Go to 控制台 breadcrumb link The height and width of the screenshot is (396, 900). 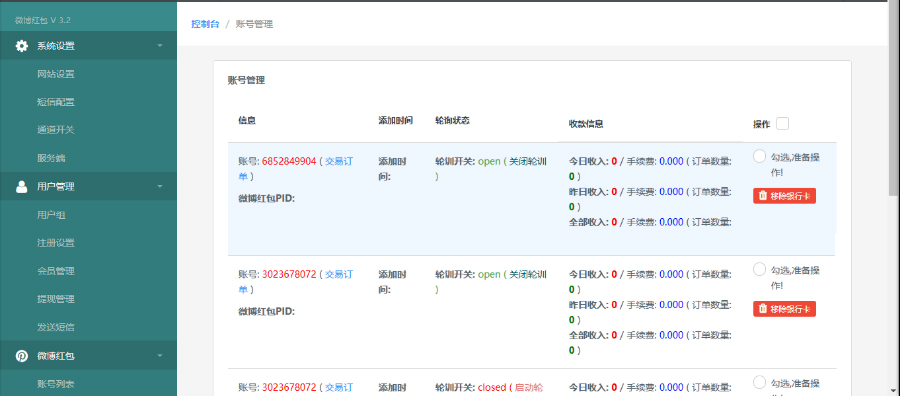click(205, 24)
